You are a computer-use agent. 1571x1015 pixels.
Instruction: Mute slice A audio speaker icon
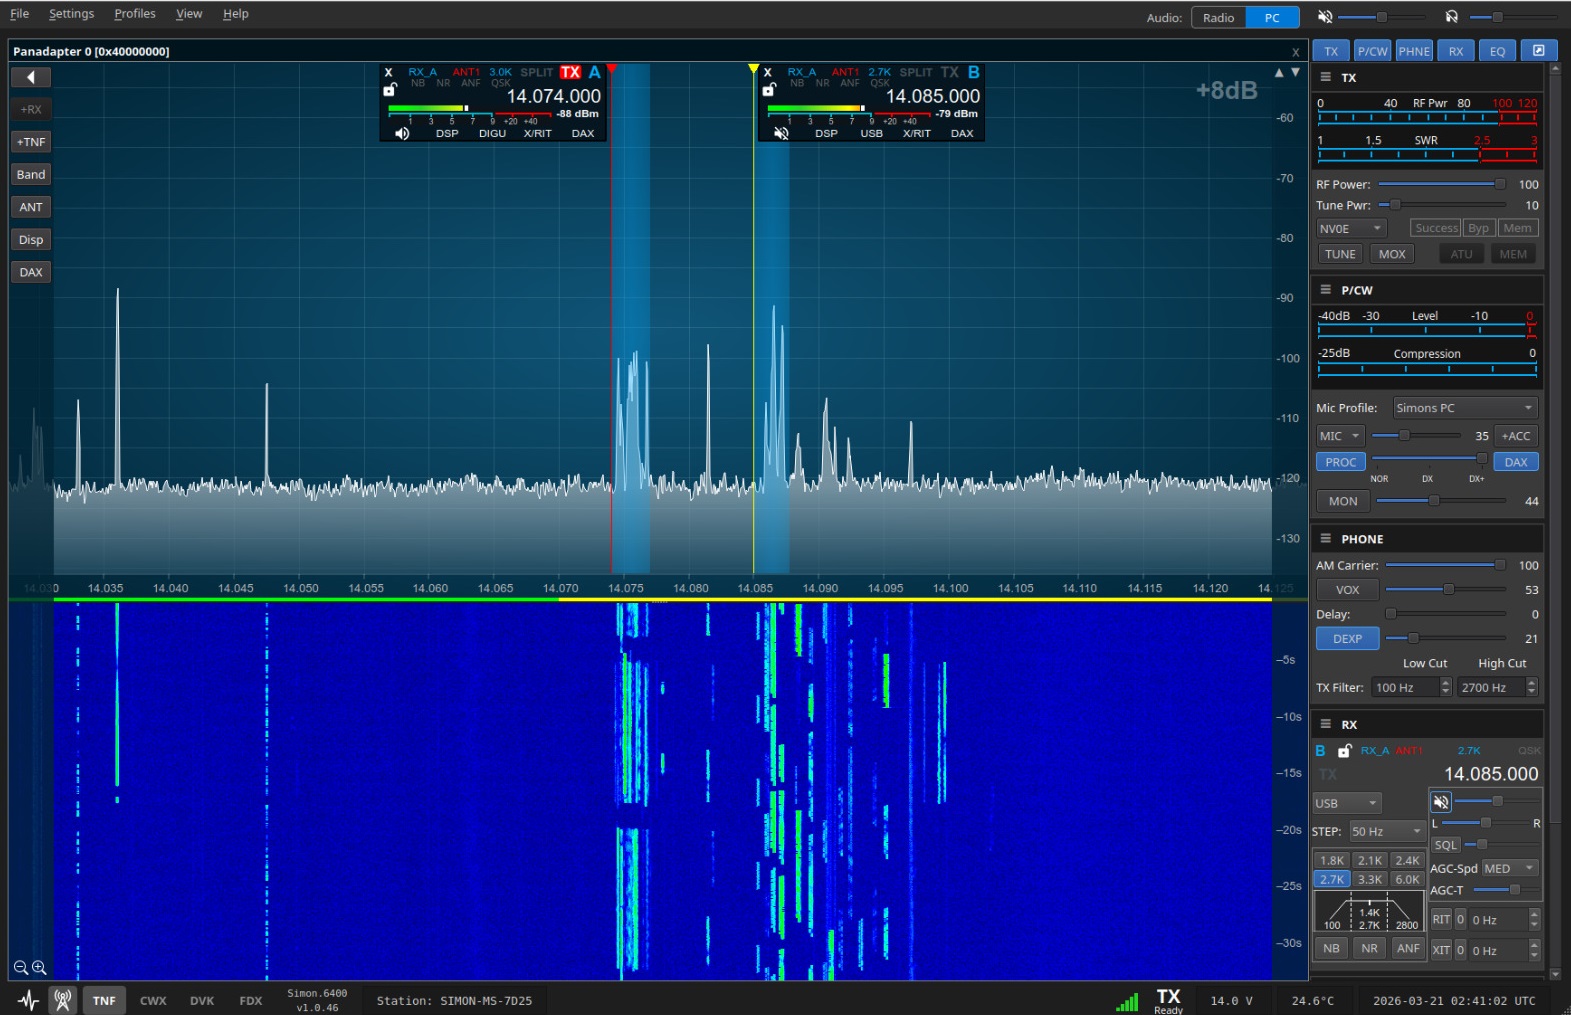[402, 134]
